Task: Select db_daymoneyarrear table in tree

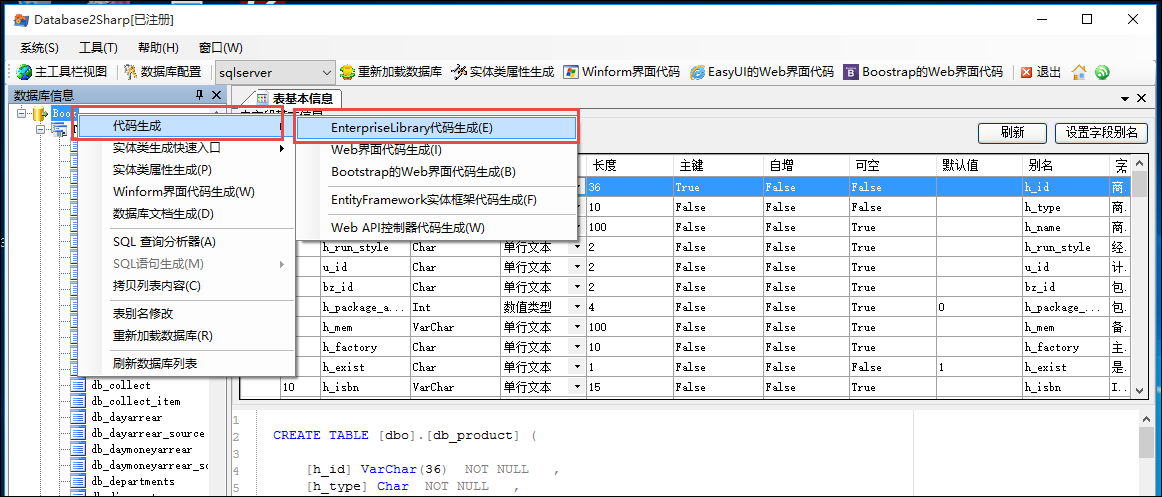Action: click(142, 450)
